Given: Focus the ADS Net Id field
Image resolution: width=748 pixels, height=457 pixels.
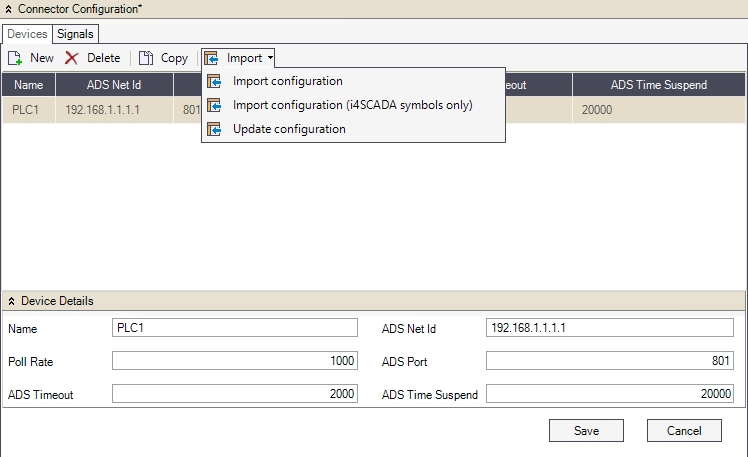Looking at the screenshot, I should [x=609, y=328].
